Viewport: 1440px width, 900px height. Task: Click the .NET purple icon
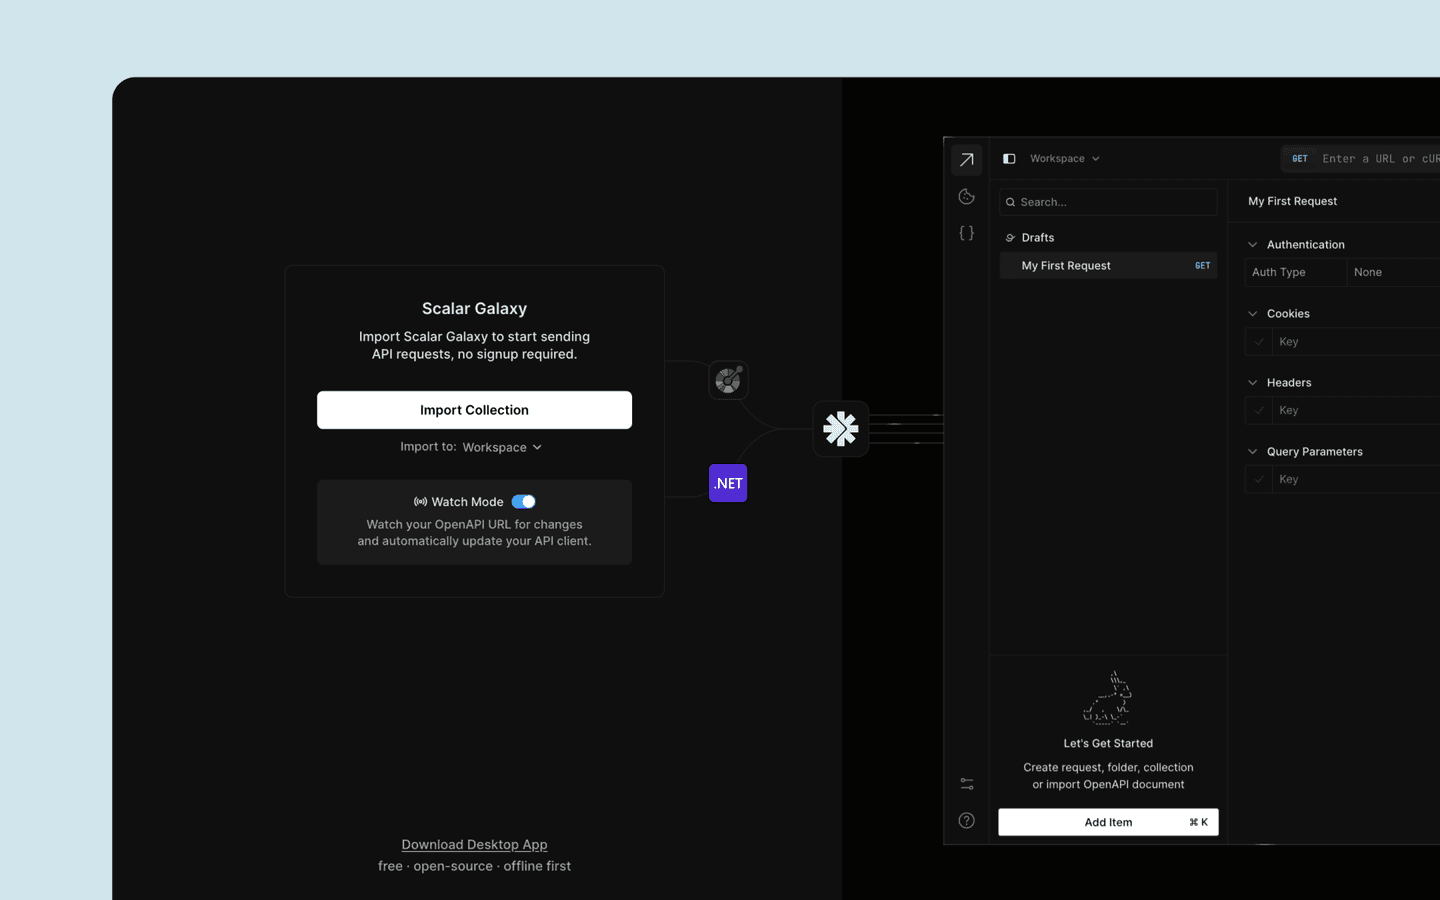coord(728,483)
